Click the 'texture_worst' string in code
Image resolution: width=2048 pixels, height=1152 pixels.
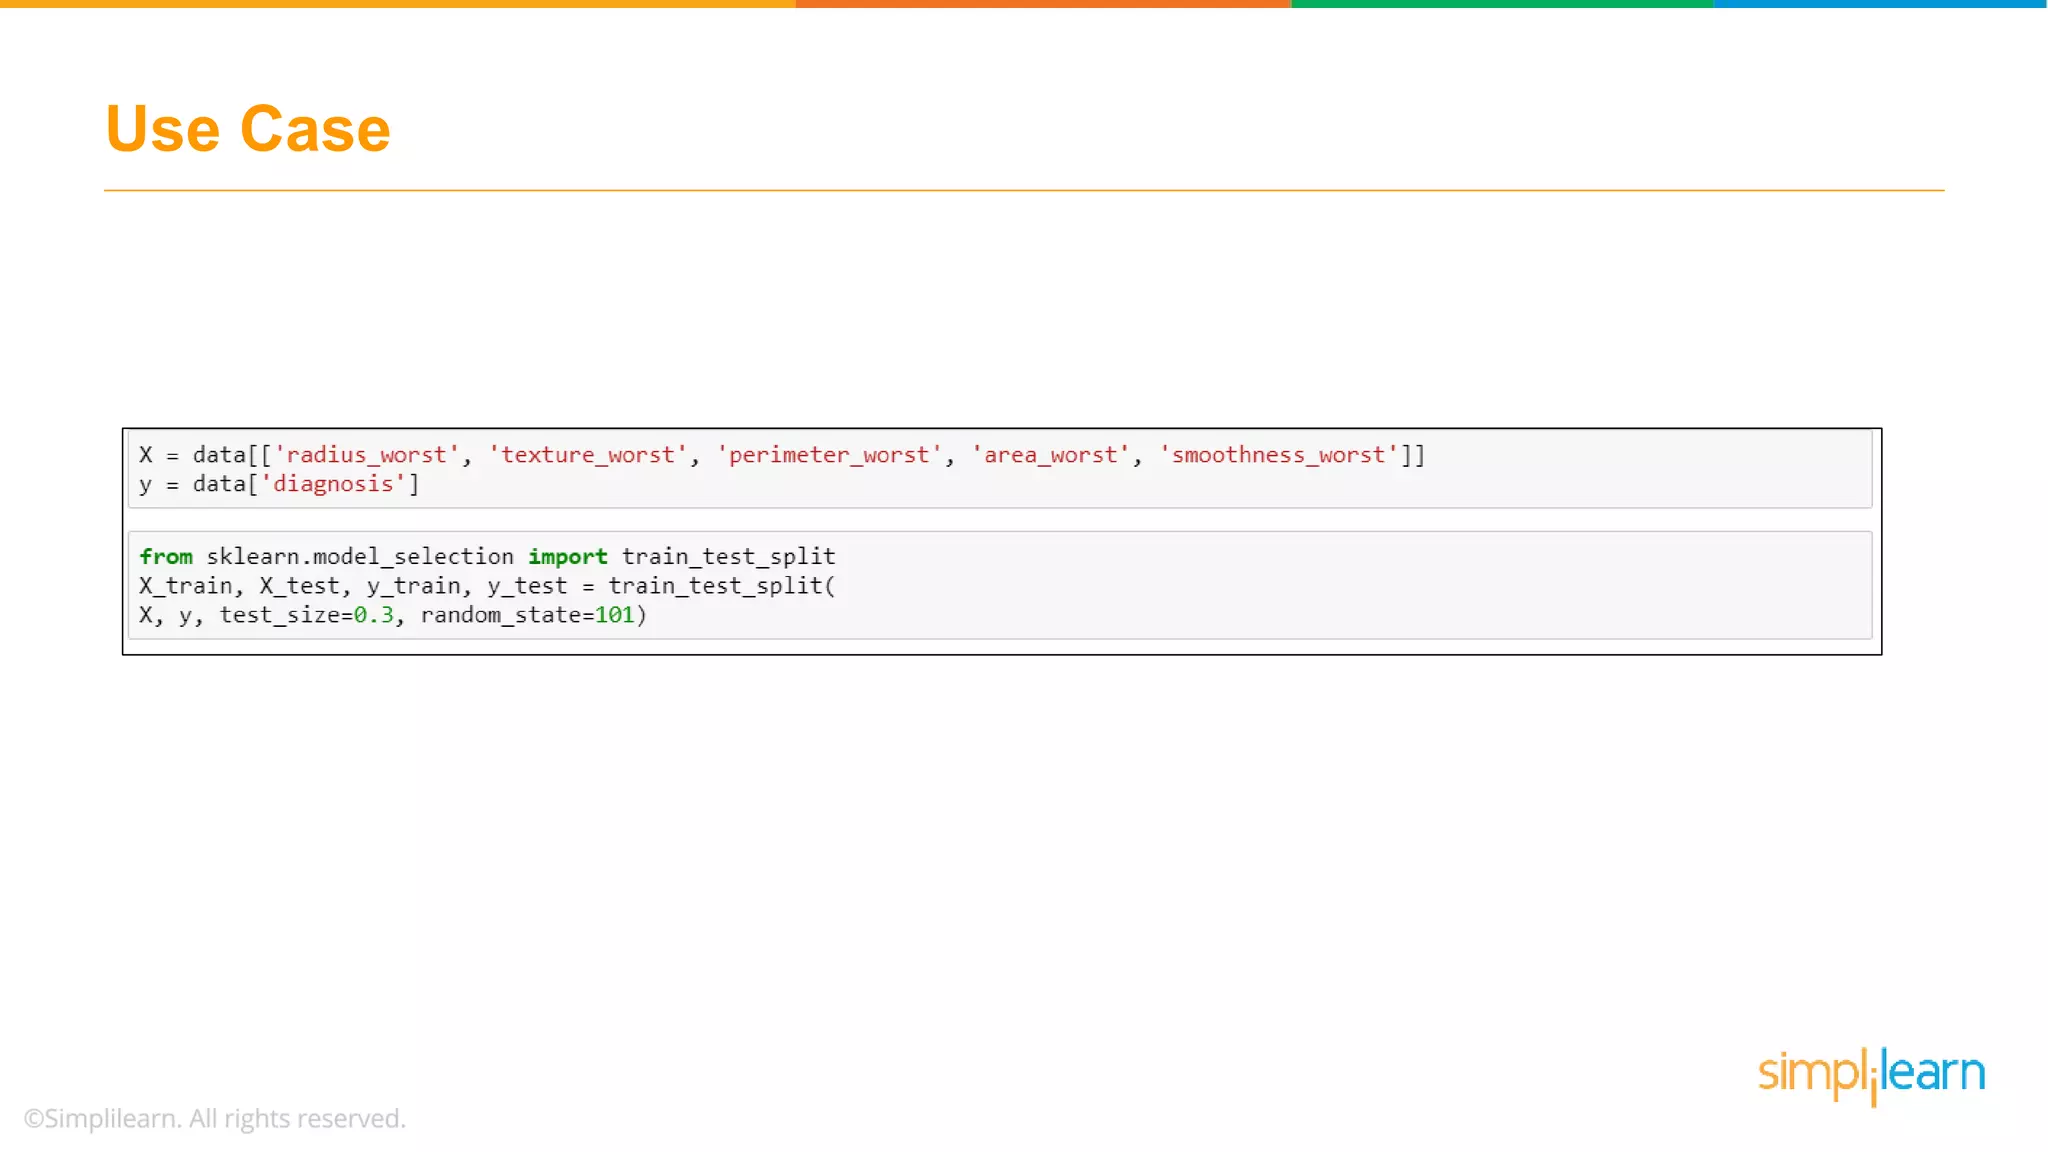pos(588,455)
